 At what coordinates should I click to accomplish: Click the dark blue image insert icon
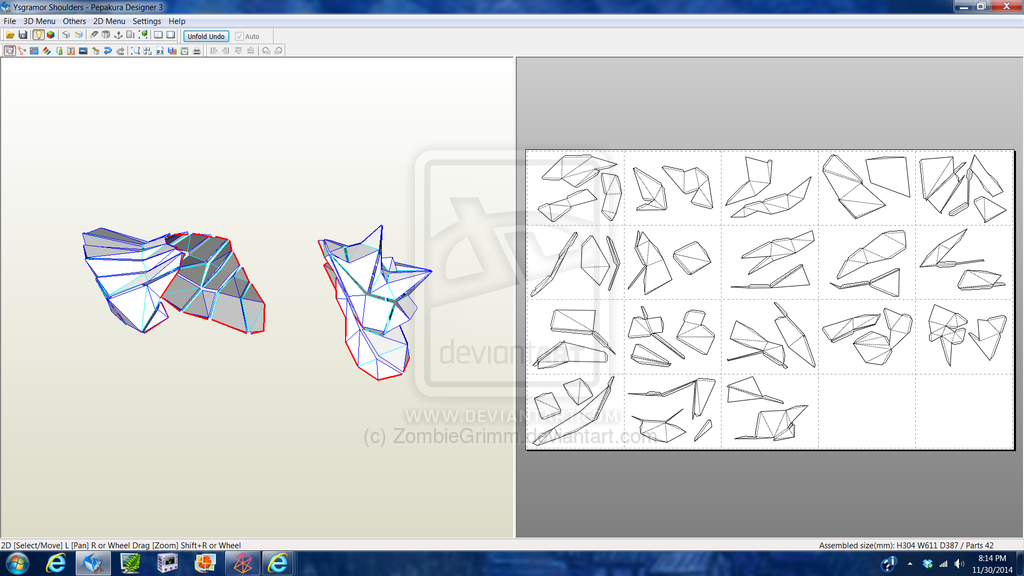83,50
